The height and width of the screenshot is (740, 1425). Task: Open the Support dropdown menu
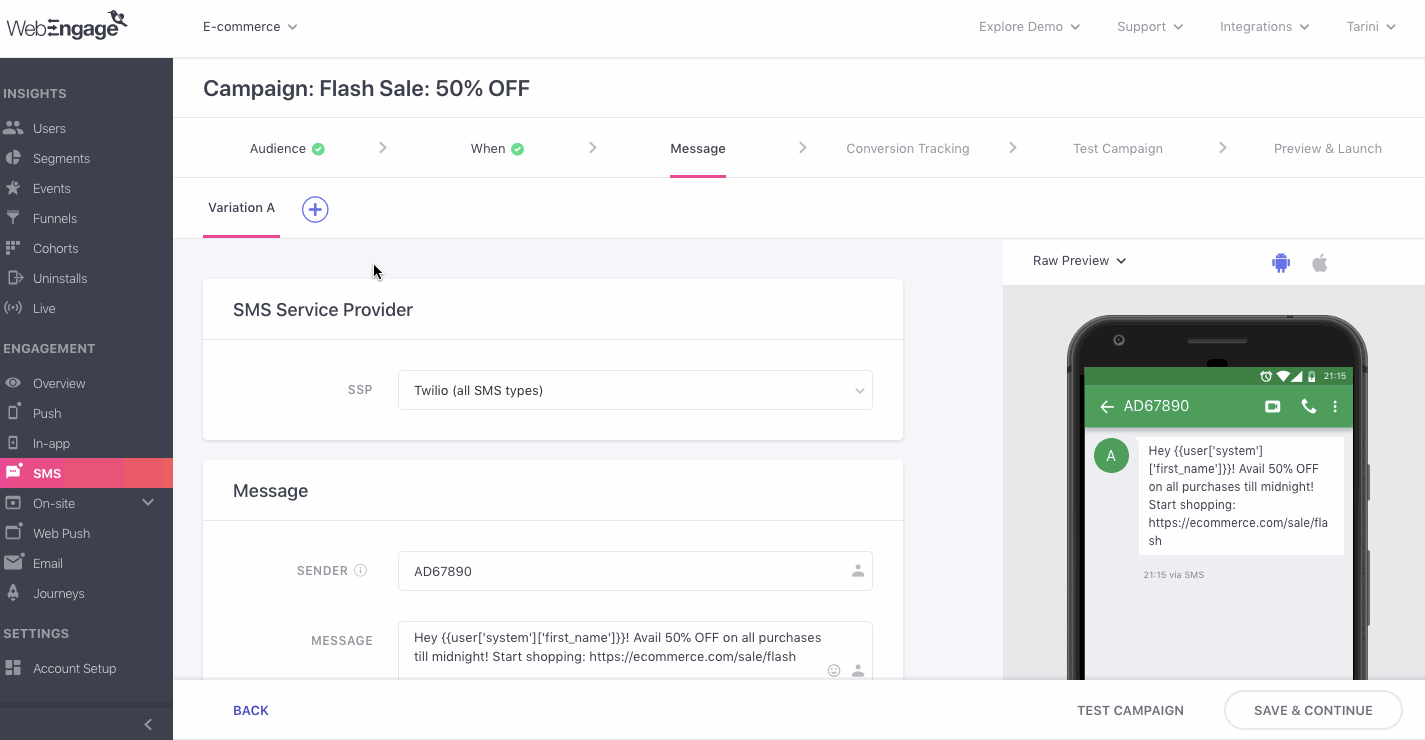point(1150,27)
